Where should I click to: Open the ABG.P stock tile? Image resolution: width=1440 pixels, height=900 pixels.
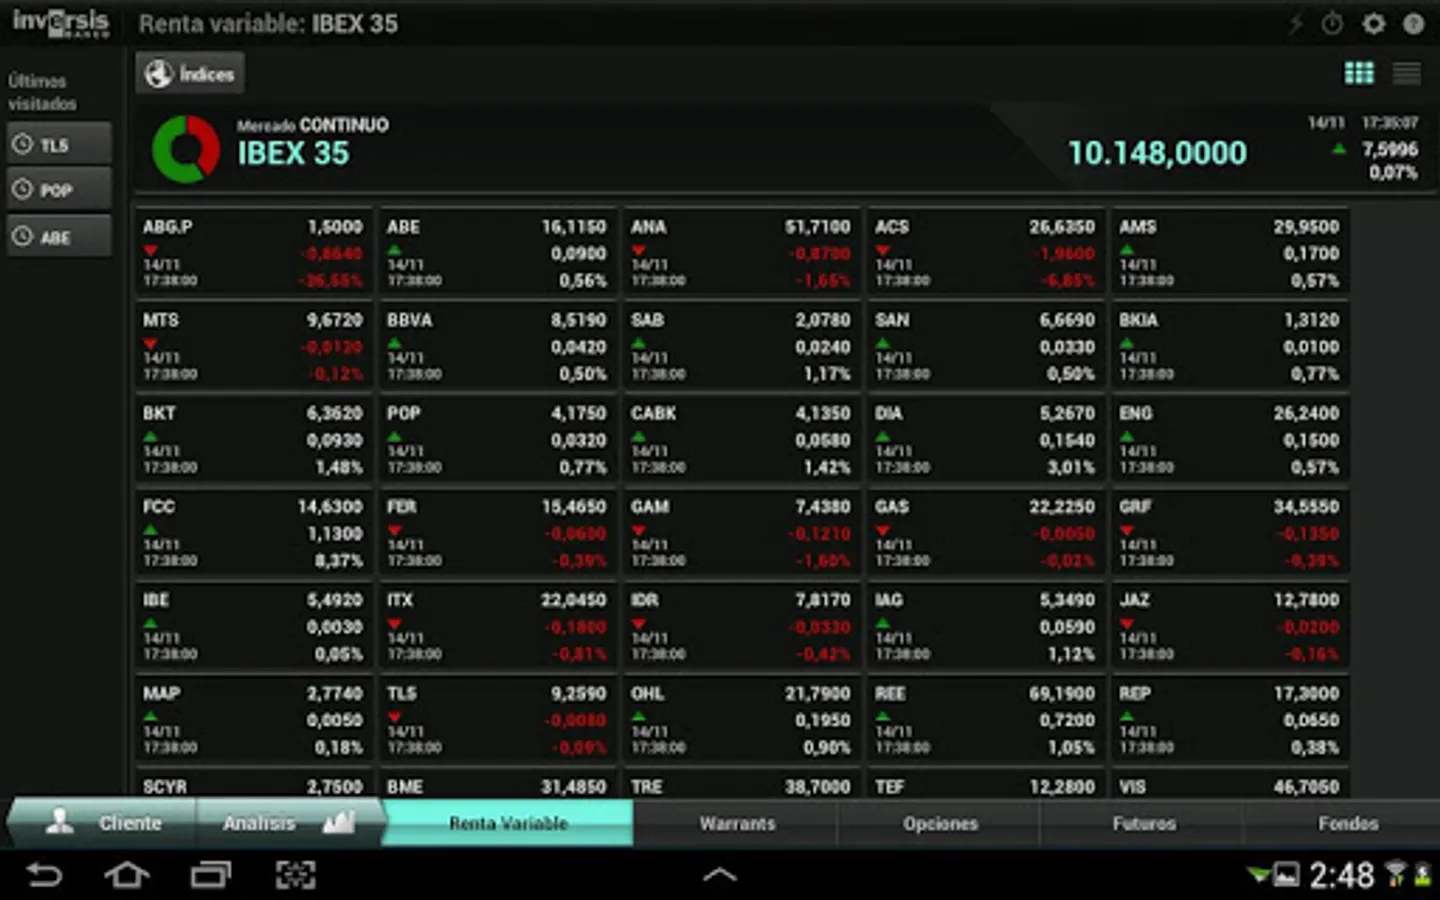click(254, 252)
